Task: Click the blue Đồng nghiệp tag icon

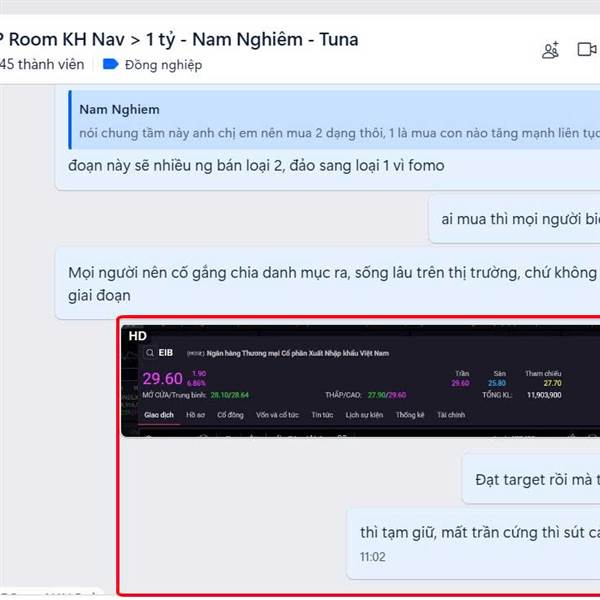Action: tap(111, 64)
